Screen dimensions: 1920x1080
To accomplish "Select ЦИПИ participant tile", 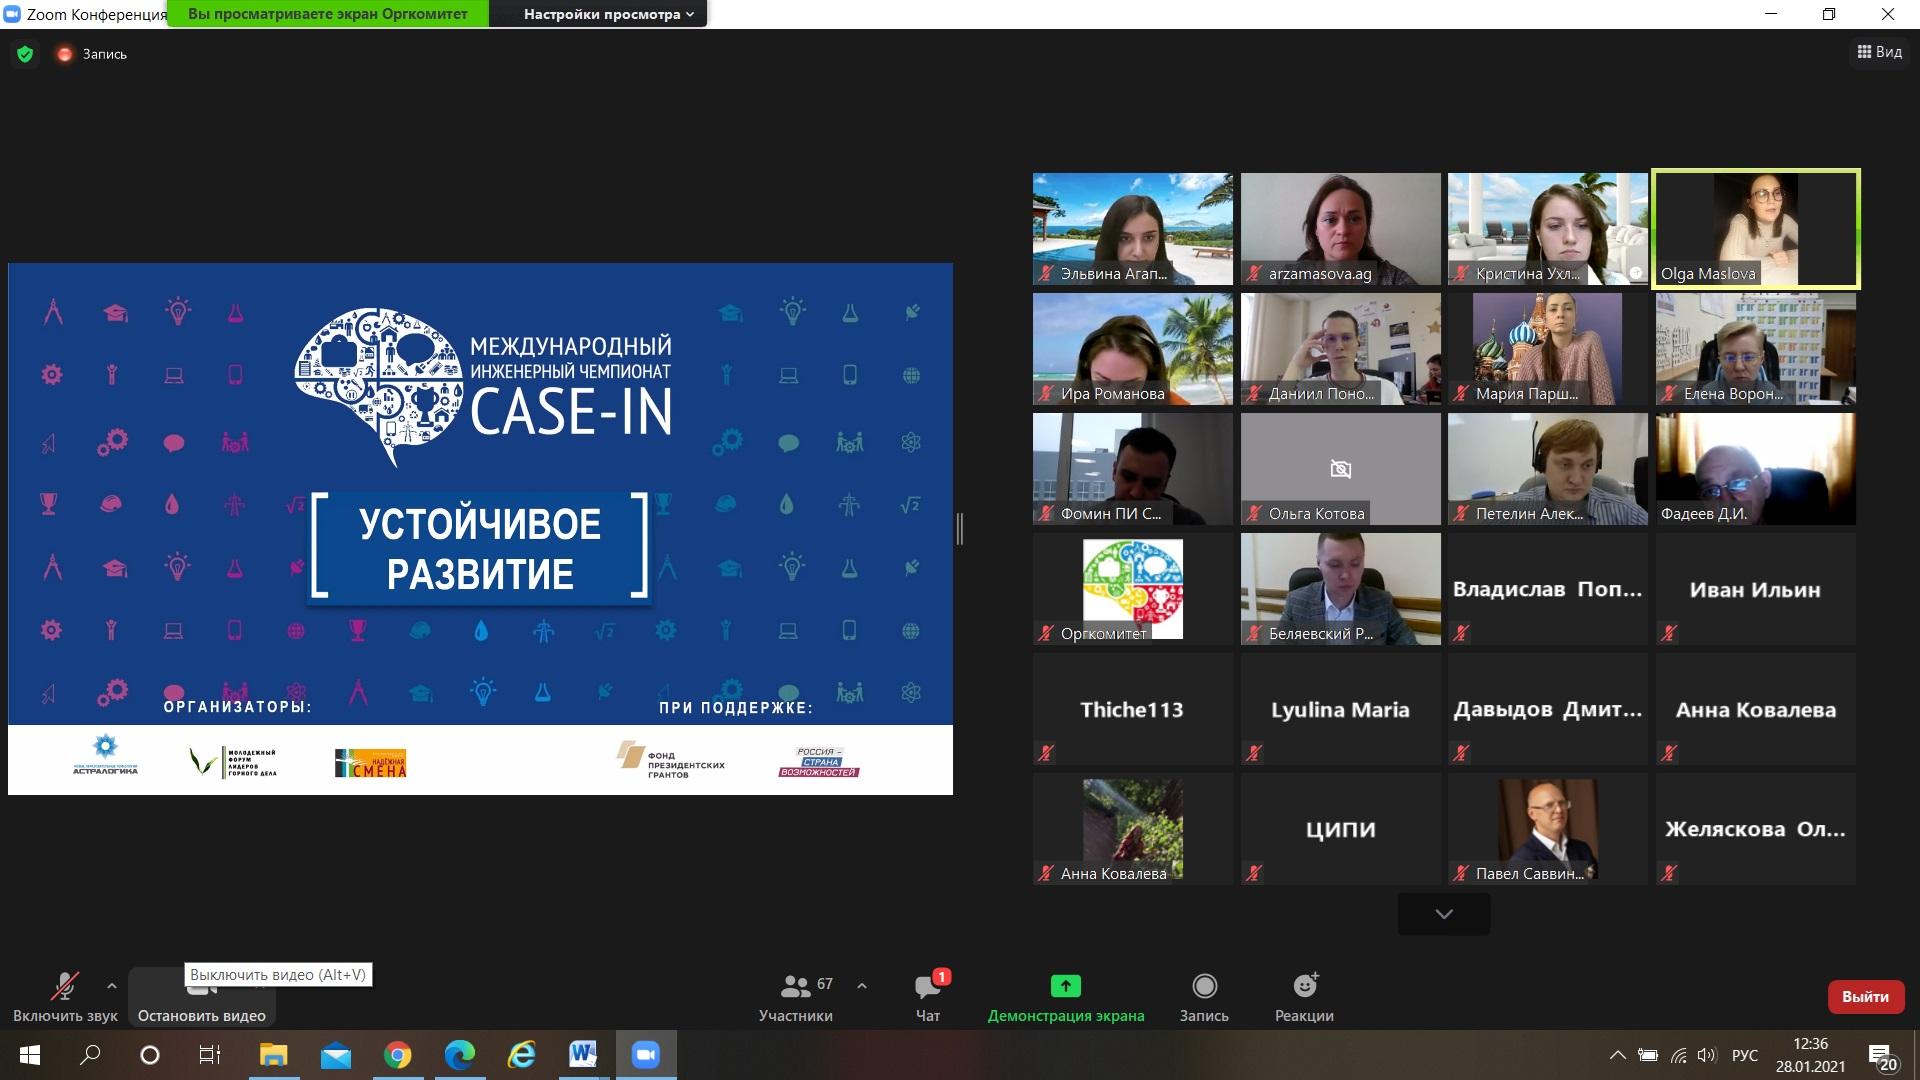I will tap(1341, 829).
